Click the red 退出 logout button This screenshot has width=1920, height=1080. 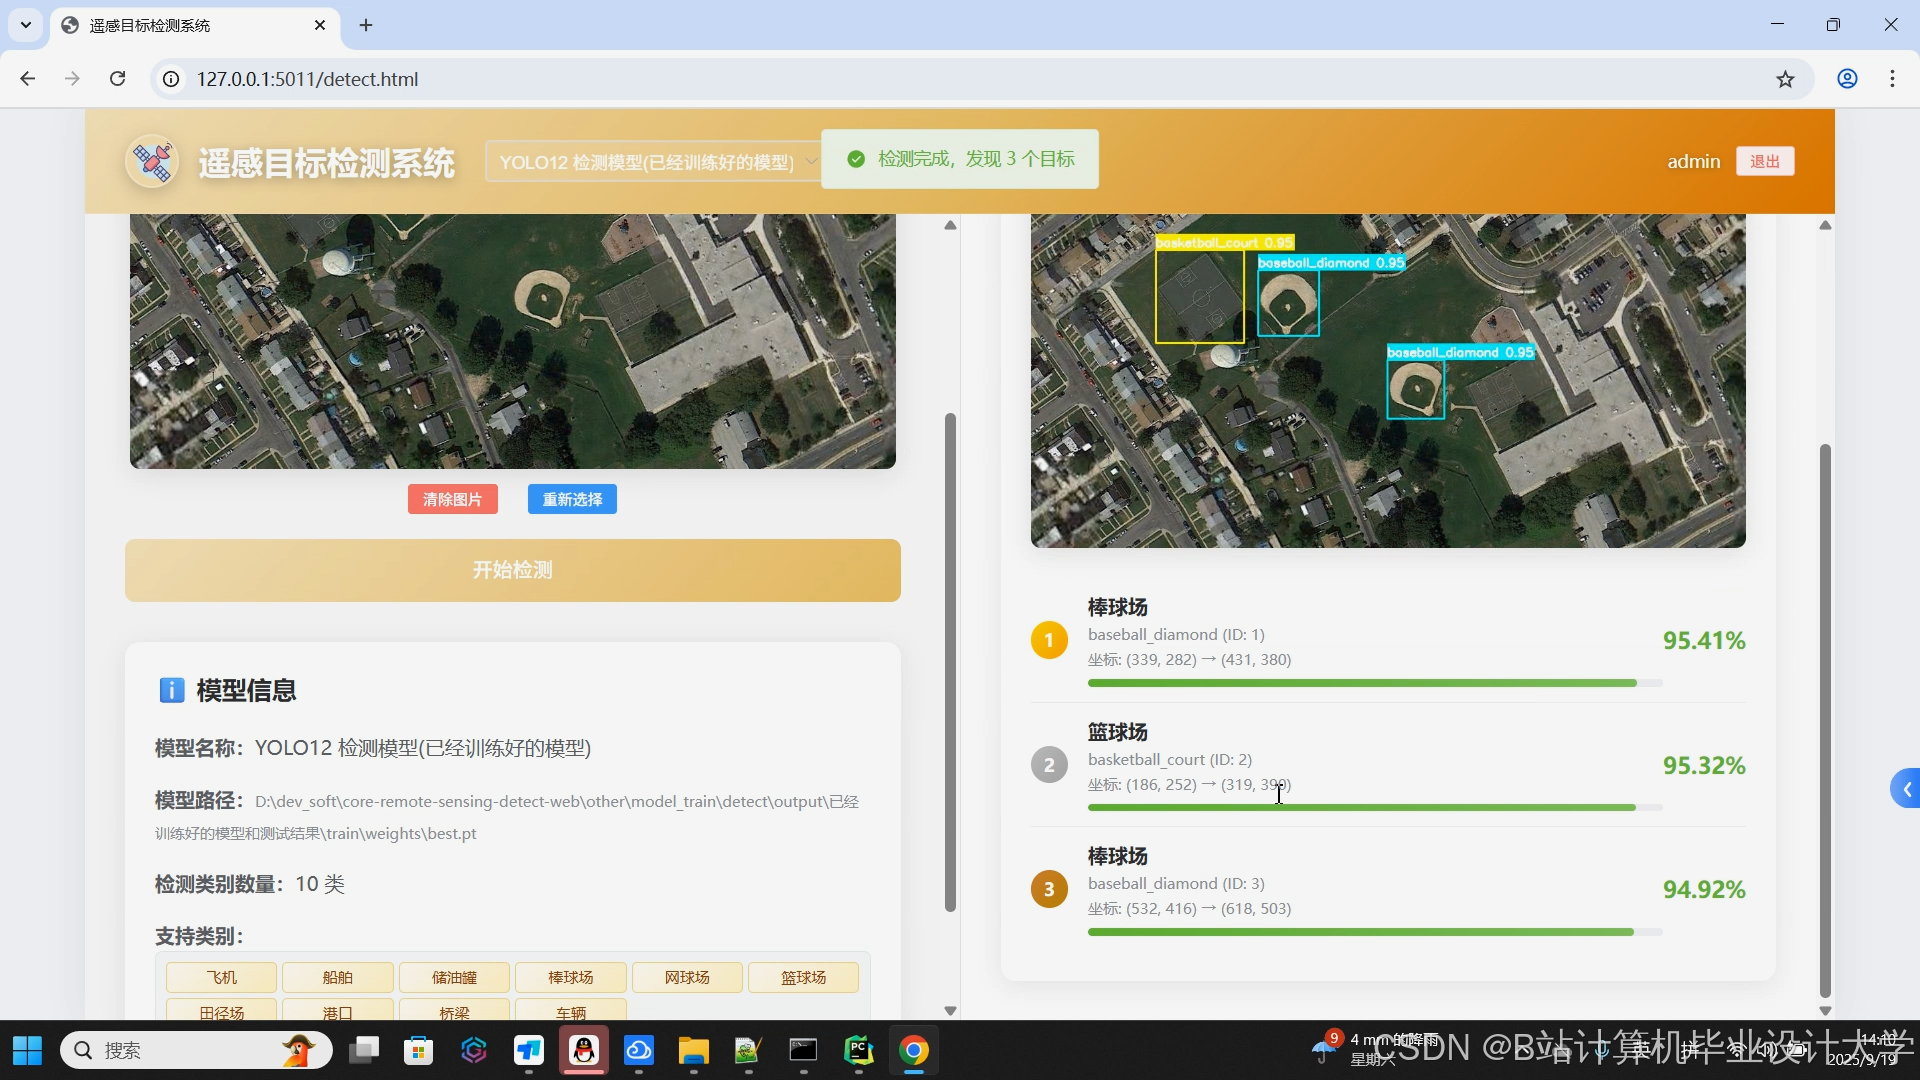(x=1764, y=162)
